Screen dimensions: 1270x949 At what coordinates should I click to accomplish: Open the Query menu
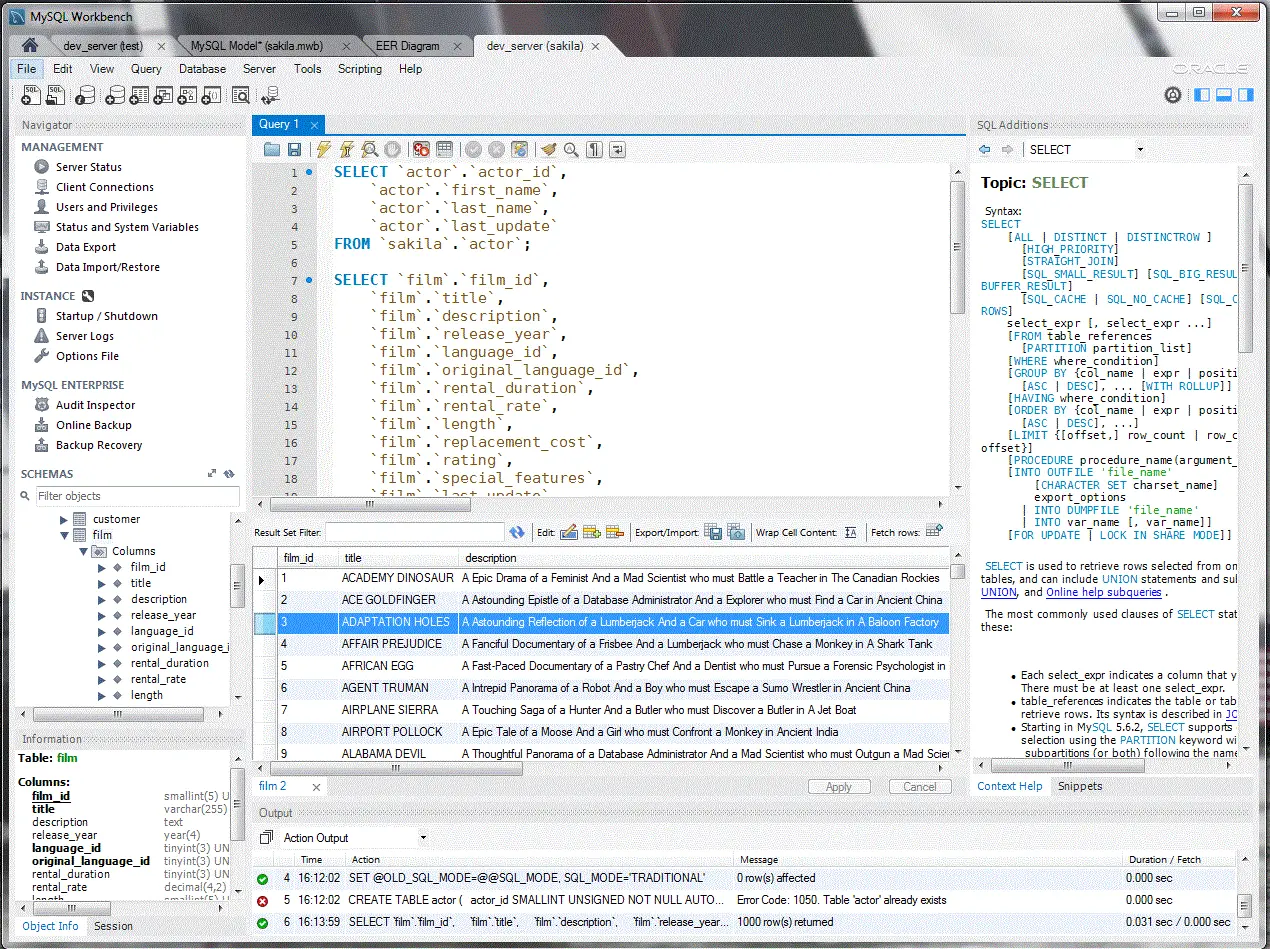[146, 68]
